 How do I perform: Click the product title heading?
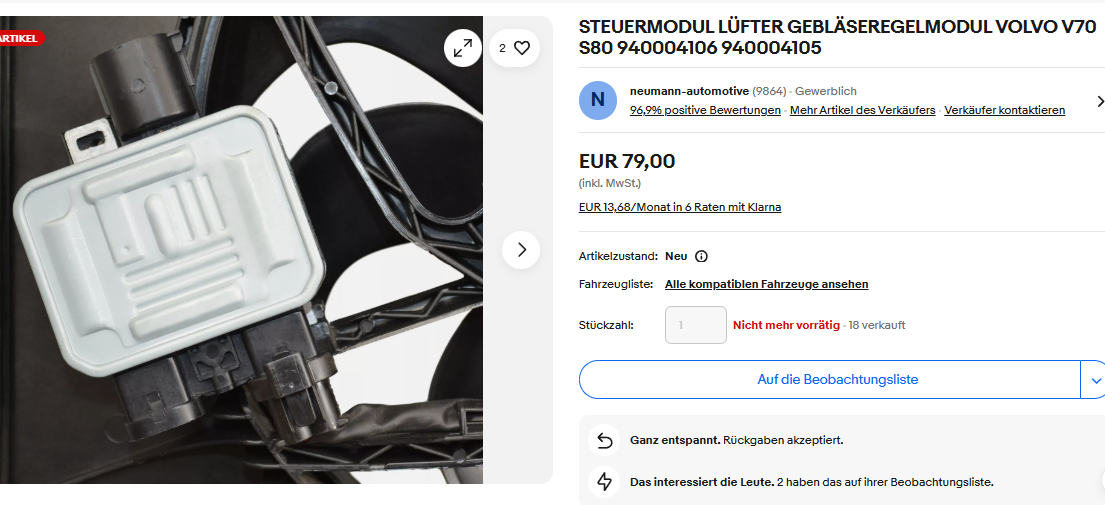[x=837, y=37]
